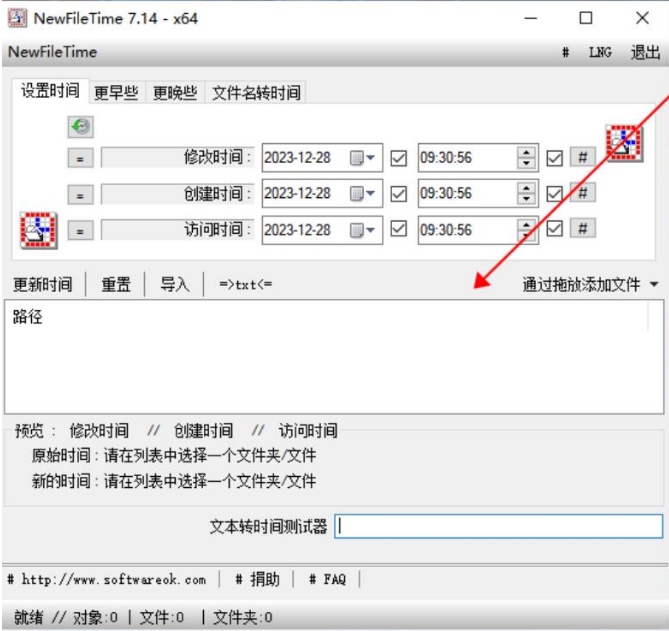Click 退出 to exit the program
The height and width of the screenshot is (631, 669).
click(645, 52)
